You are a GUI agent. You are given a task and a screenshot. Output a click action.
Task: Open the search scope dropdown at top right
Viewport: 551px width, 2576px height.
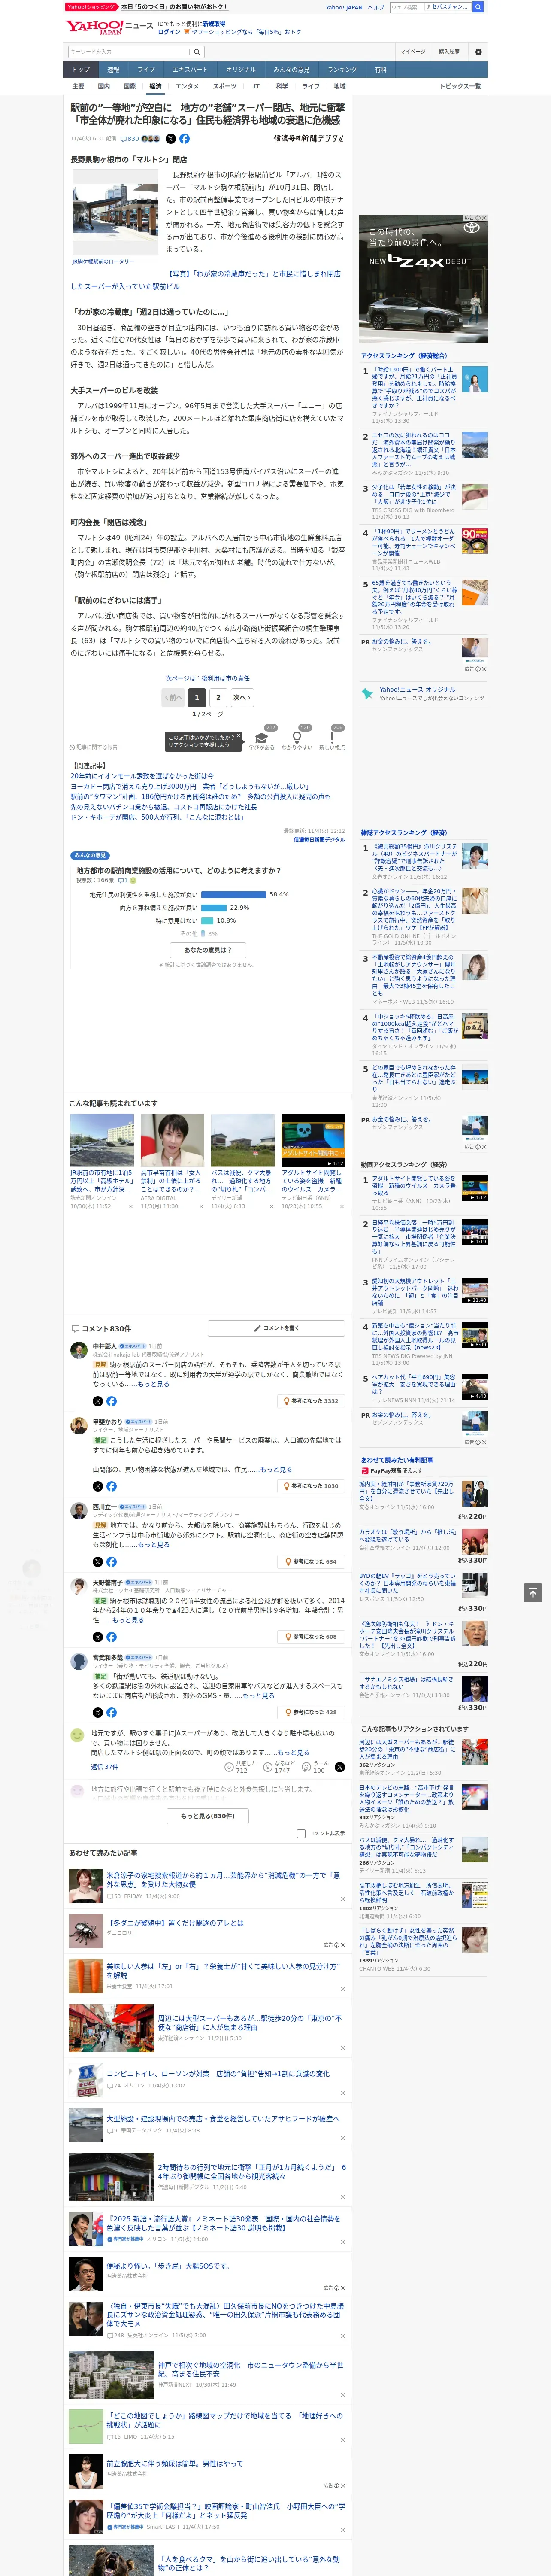447,7
